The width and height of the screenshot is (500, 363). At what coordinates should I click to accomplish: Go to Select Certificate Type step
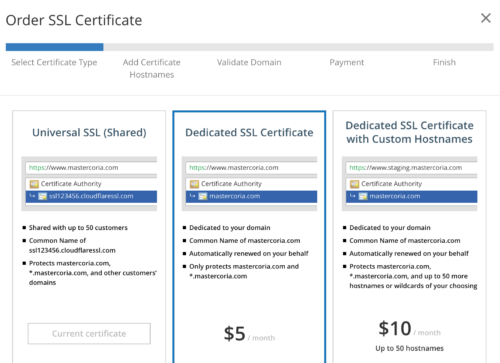tap(54, 62)
